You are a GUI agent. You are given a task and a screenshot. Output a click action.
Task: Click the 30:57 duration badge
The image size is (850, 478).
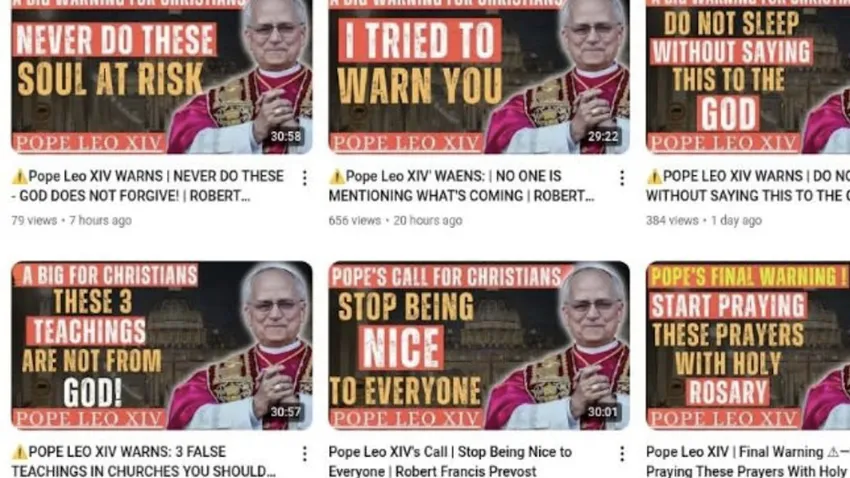click(x=286, y=412)
